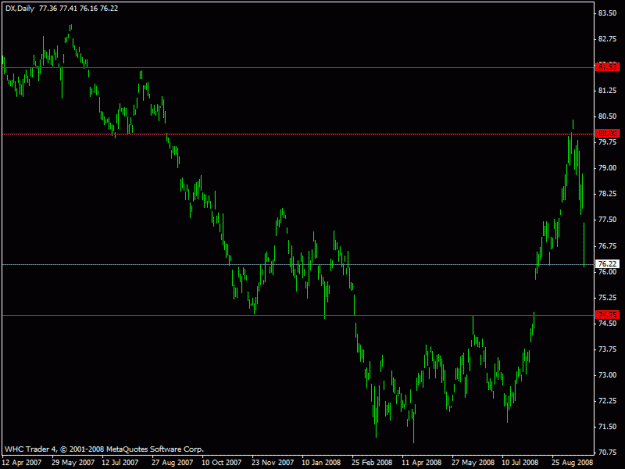This screenshot has width=625, height=469.
Task: Click the 73.75 price scale label
Action: (607, 349)
